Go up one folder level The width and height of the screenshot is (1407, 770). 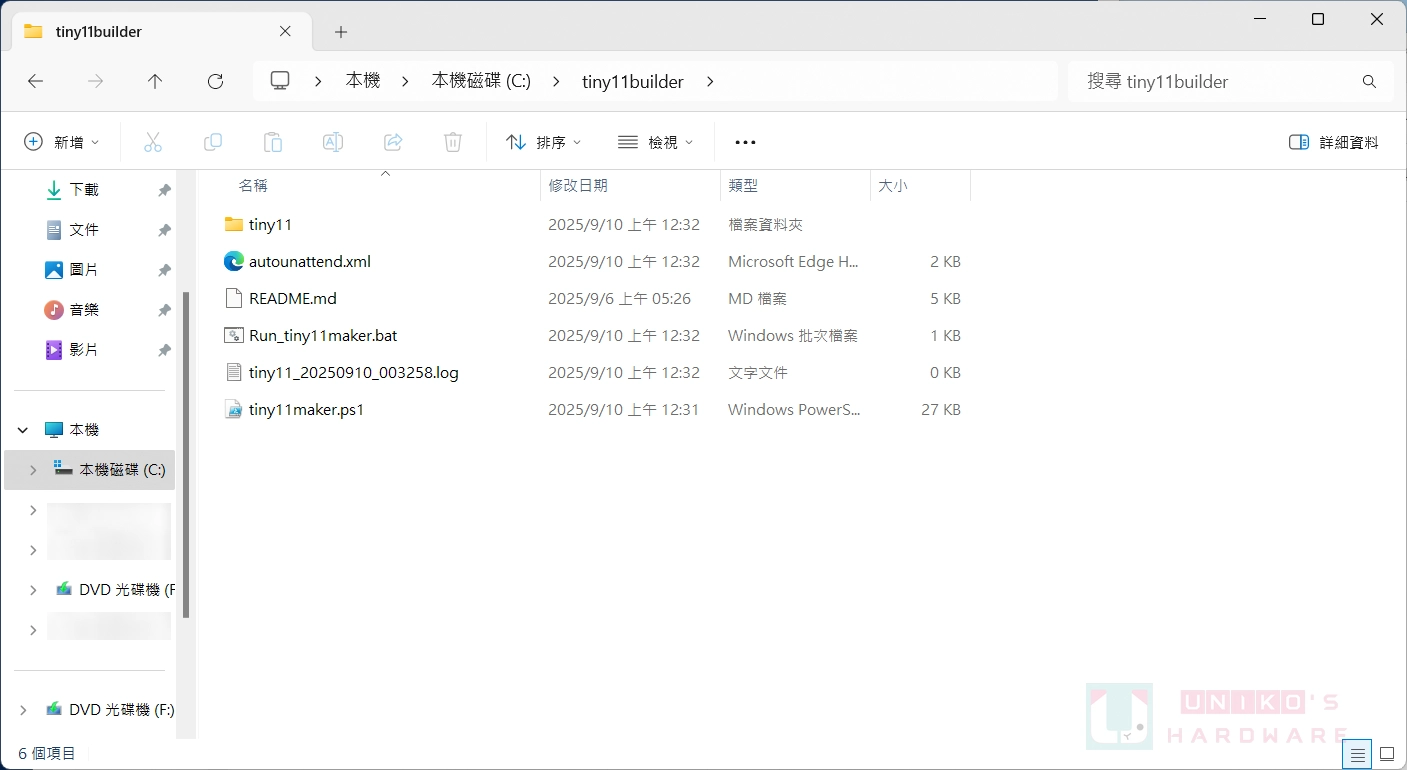coord(155,82)
